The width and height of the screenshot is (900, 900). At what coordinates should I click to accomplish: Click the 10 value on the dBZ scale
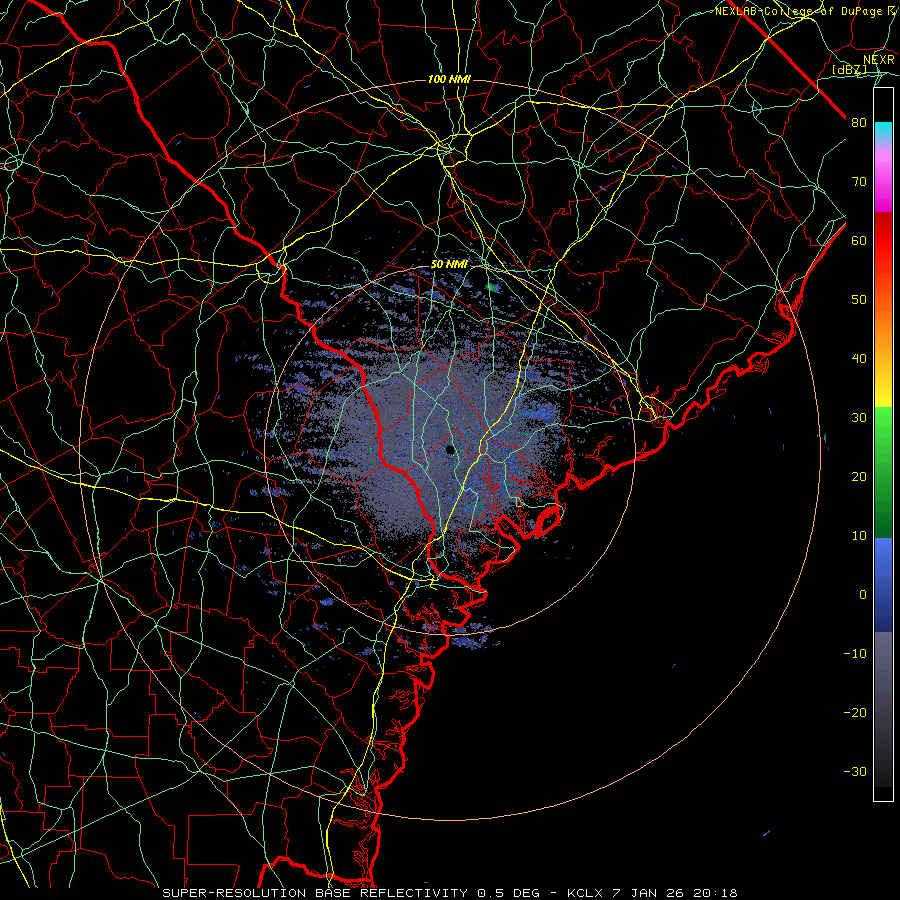click(859, 536)
